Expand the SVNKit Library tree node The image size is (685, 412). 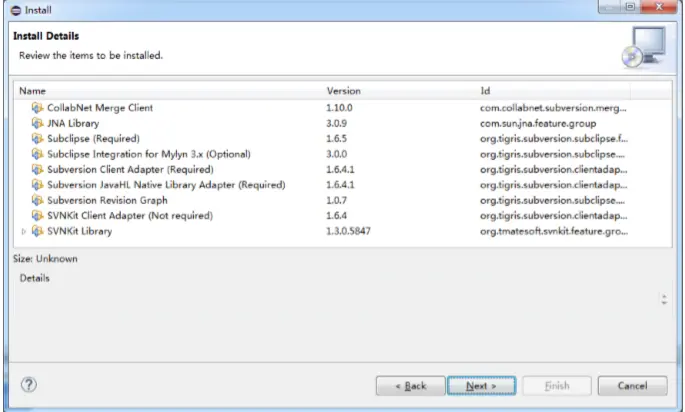pos(24,232)
